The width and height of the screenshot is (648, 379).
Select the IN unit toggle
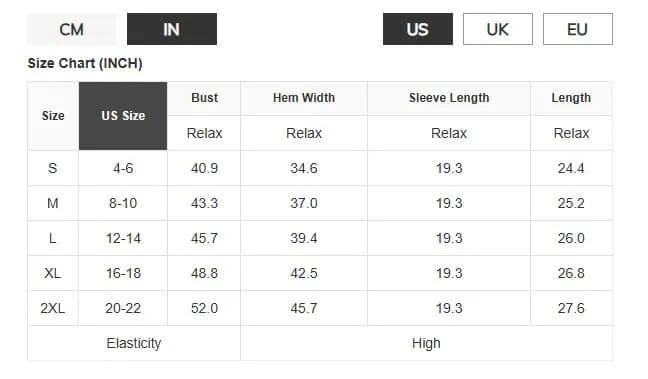tap(172, 29)
